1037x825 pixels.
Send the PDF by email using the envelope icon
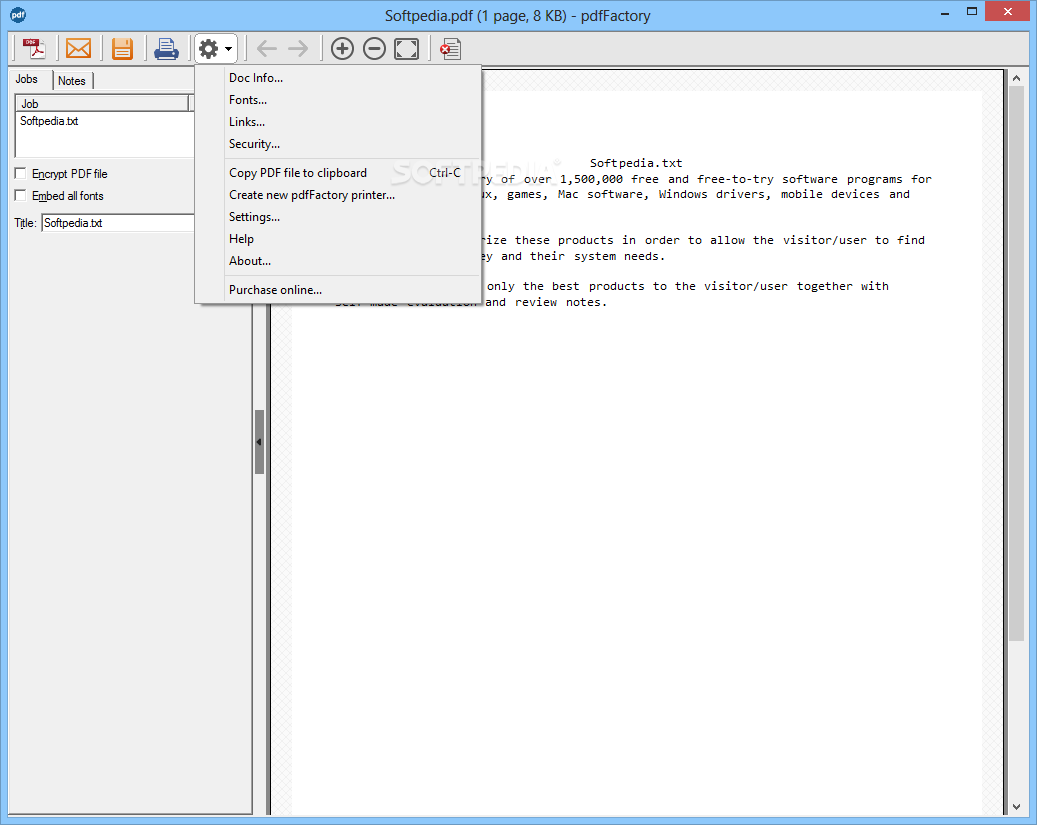[x=78, y=49]
